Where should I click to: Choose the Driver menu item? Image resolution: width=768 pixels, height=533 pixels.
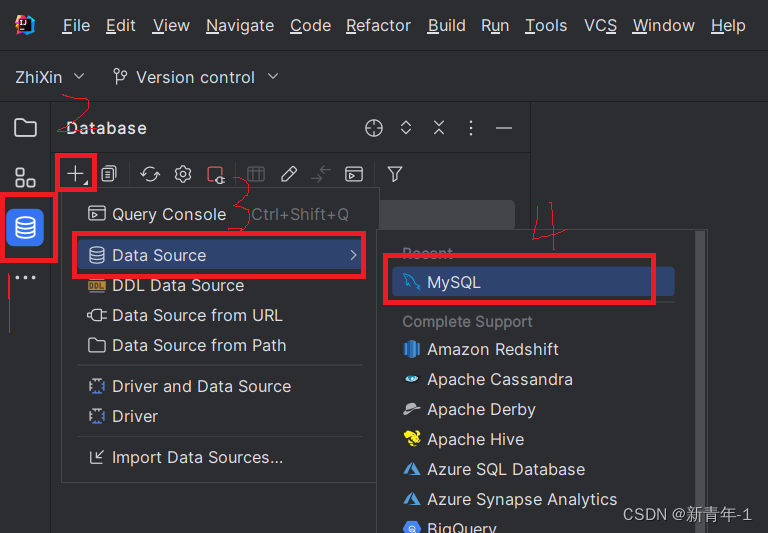pos(219,416)
